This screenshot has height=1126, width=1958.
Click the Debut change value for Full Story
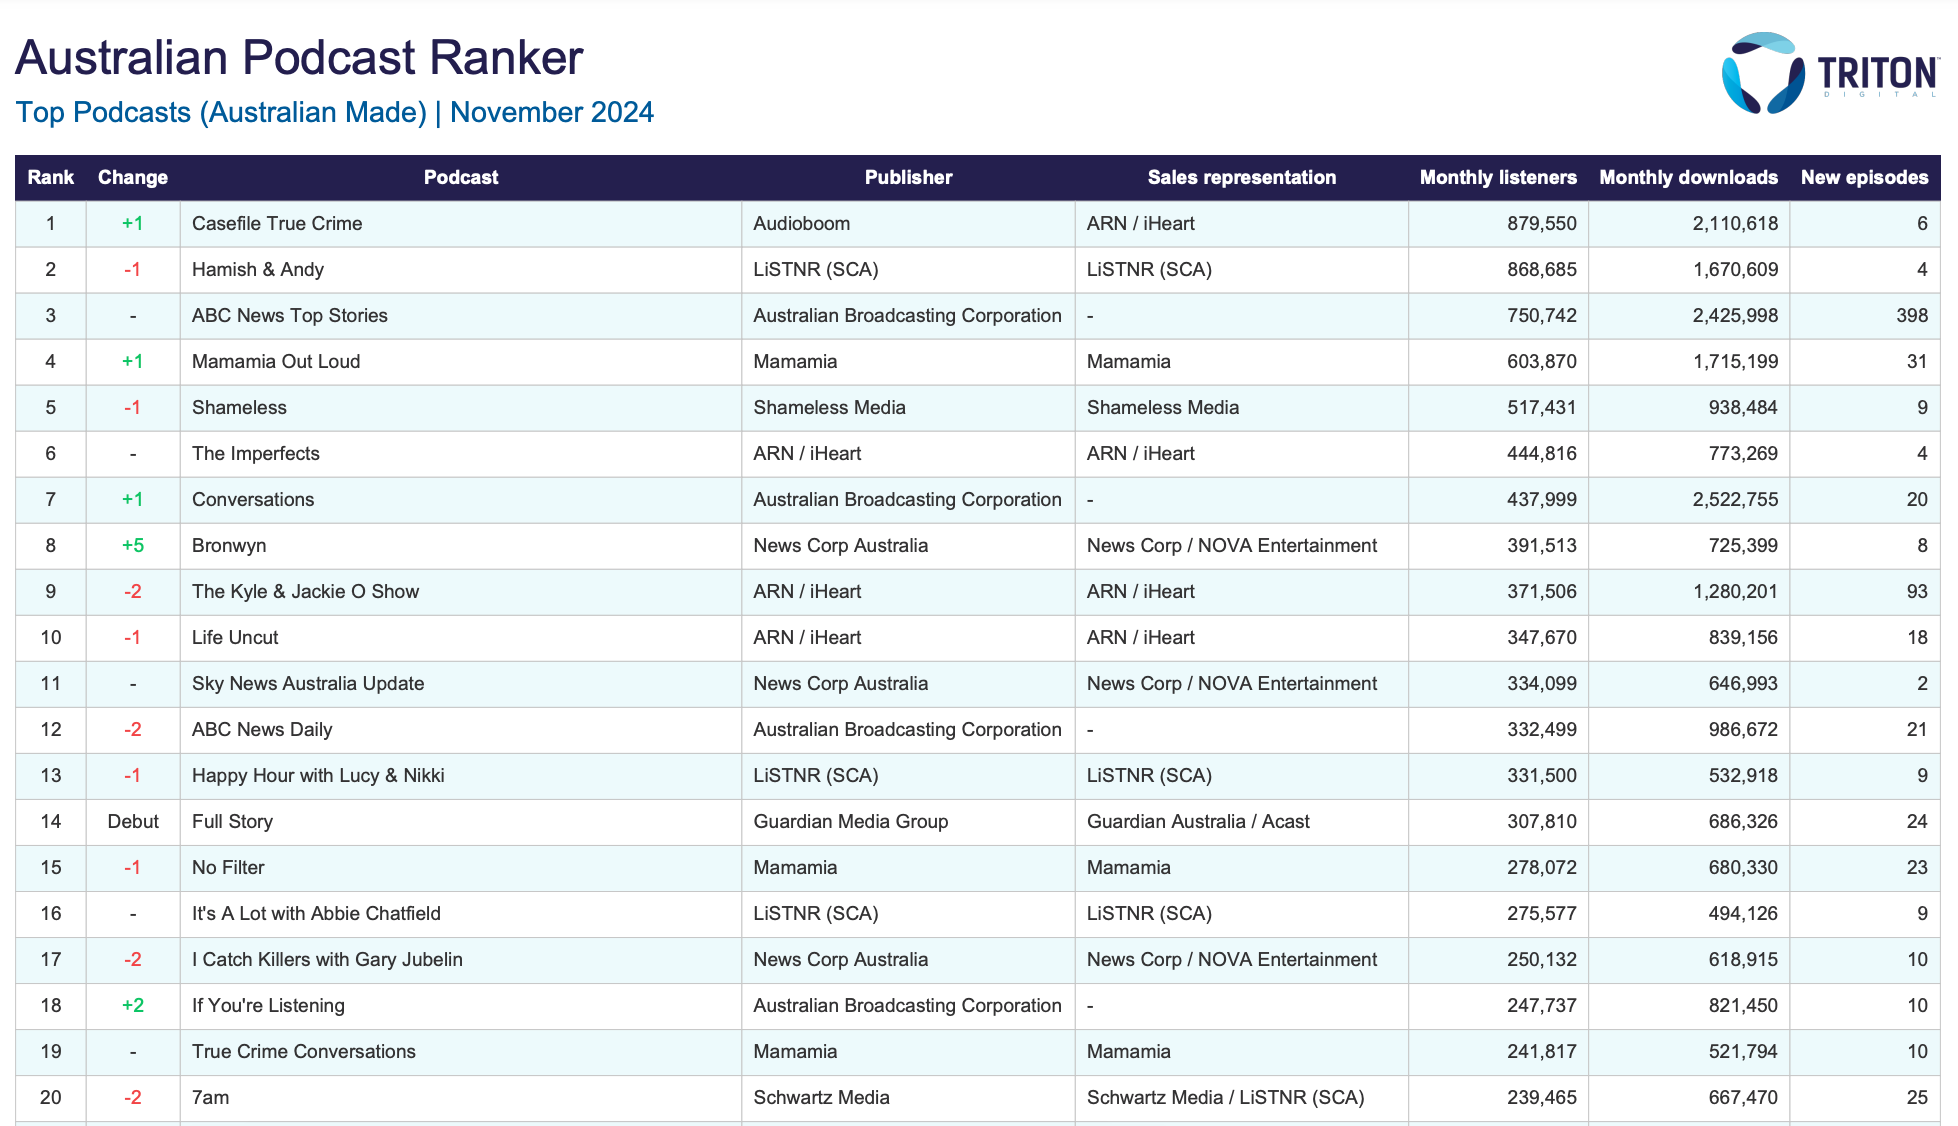coord(133,821)
